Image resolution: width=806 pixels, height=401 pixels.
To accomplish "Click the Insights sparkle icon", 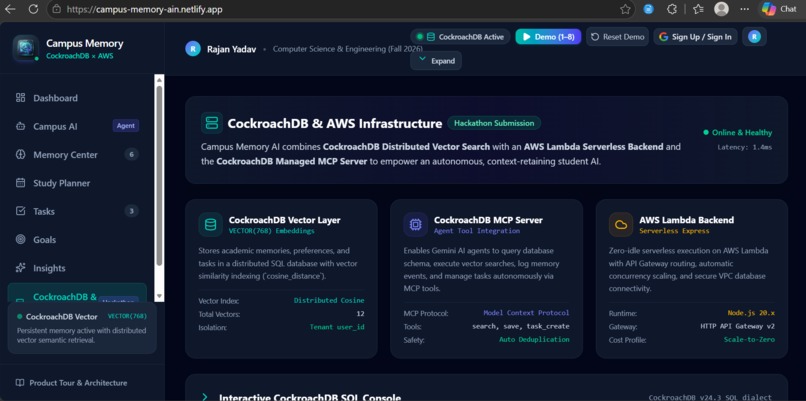I will (x=21, y=267).
